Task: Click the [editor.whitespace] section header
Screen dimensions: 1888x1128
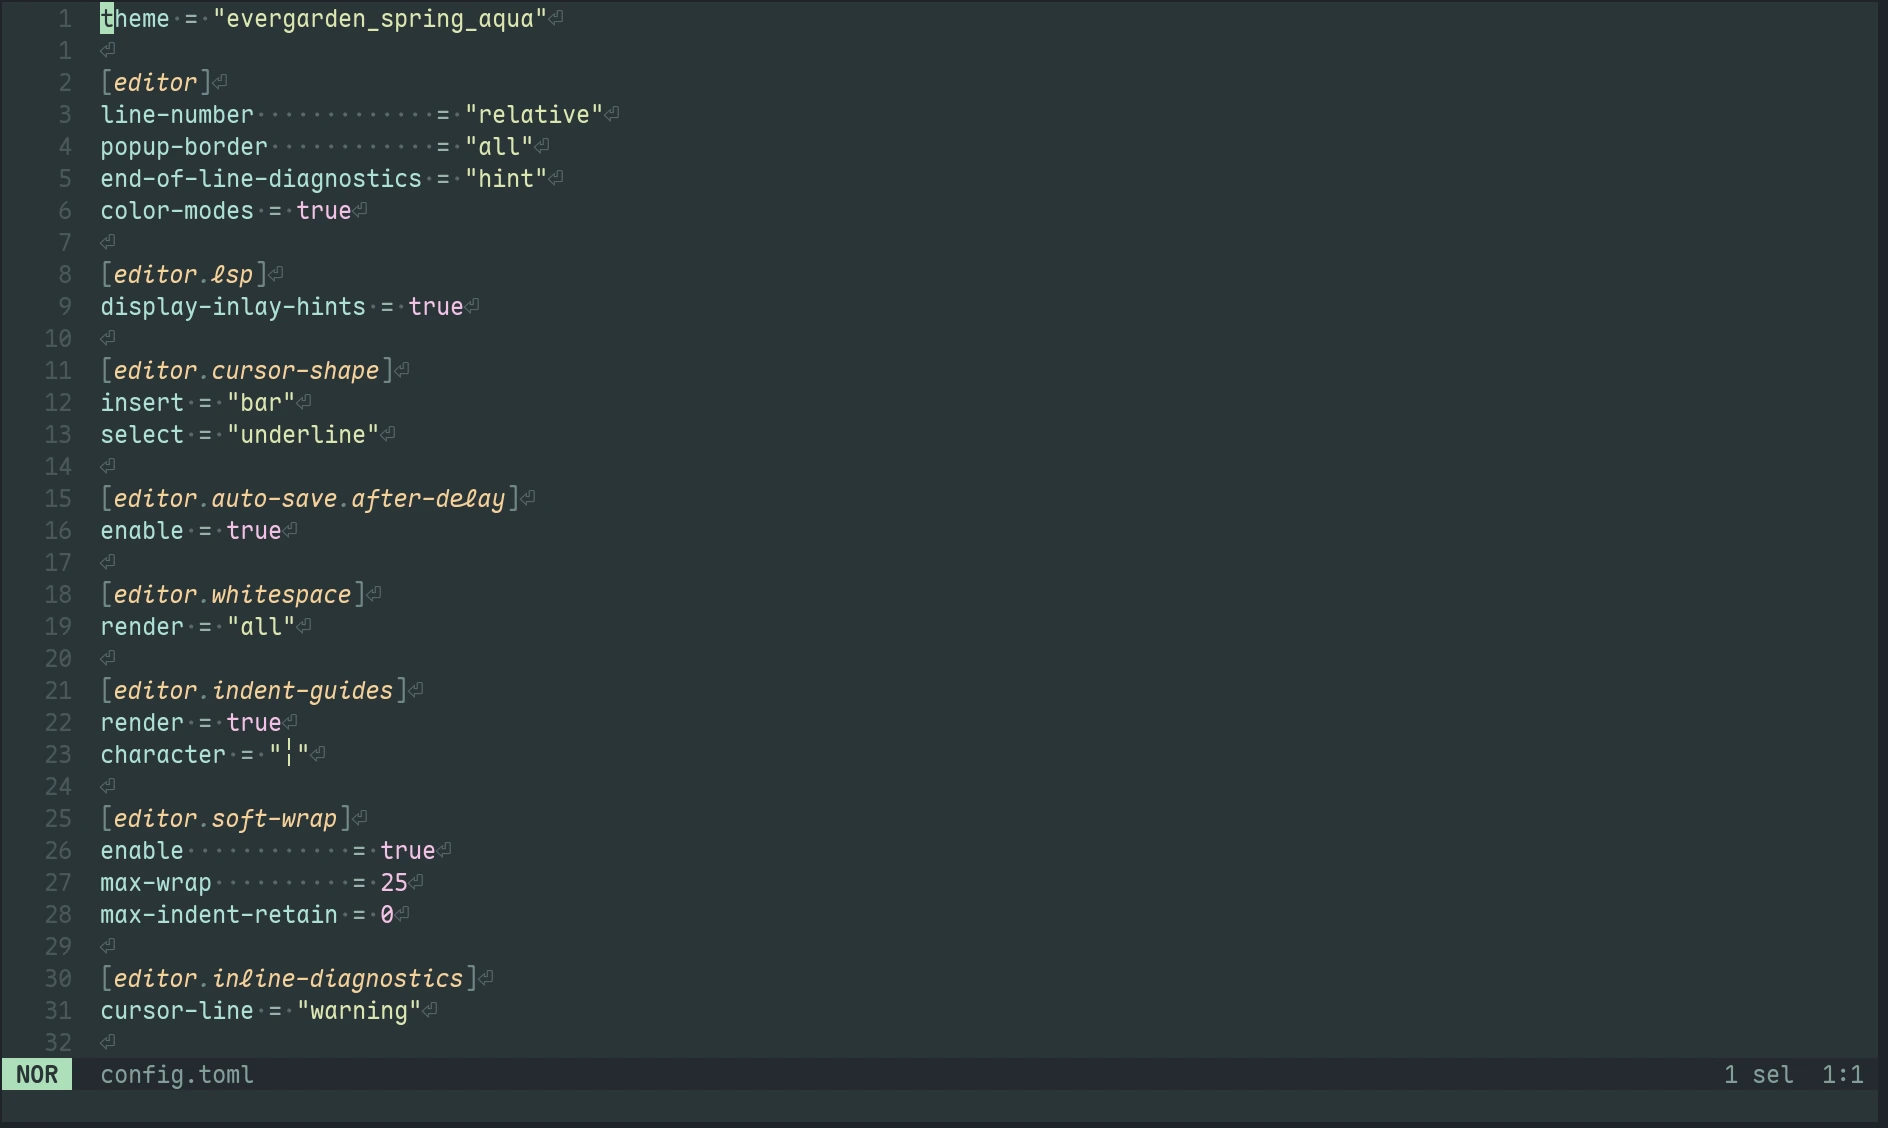Action: tap(233, 595)
